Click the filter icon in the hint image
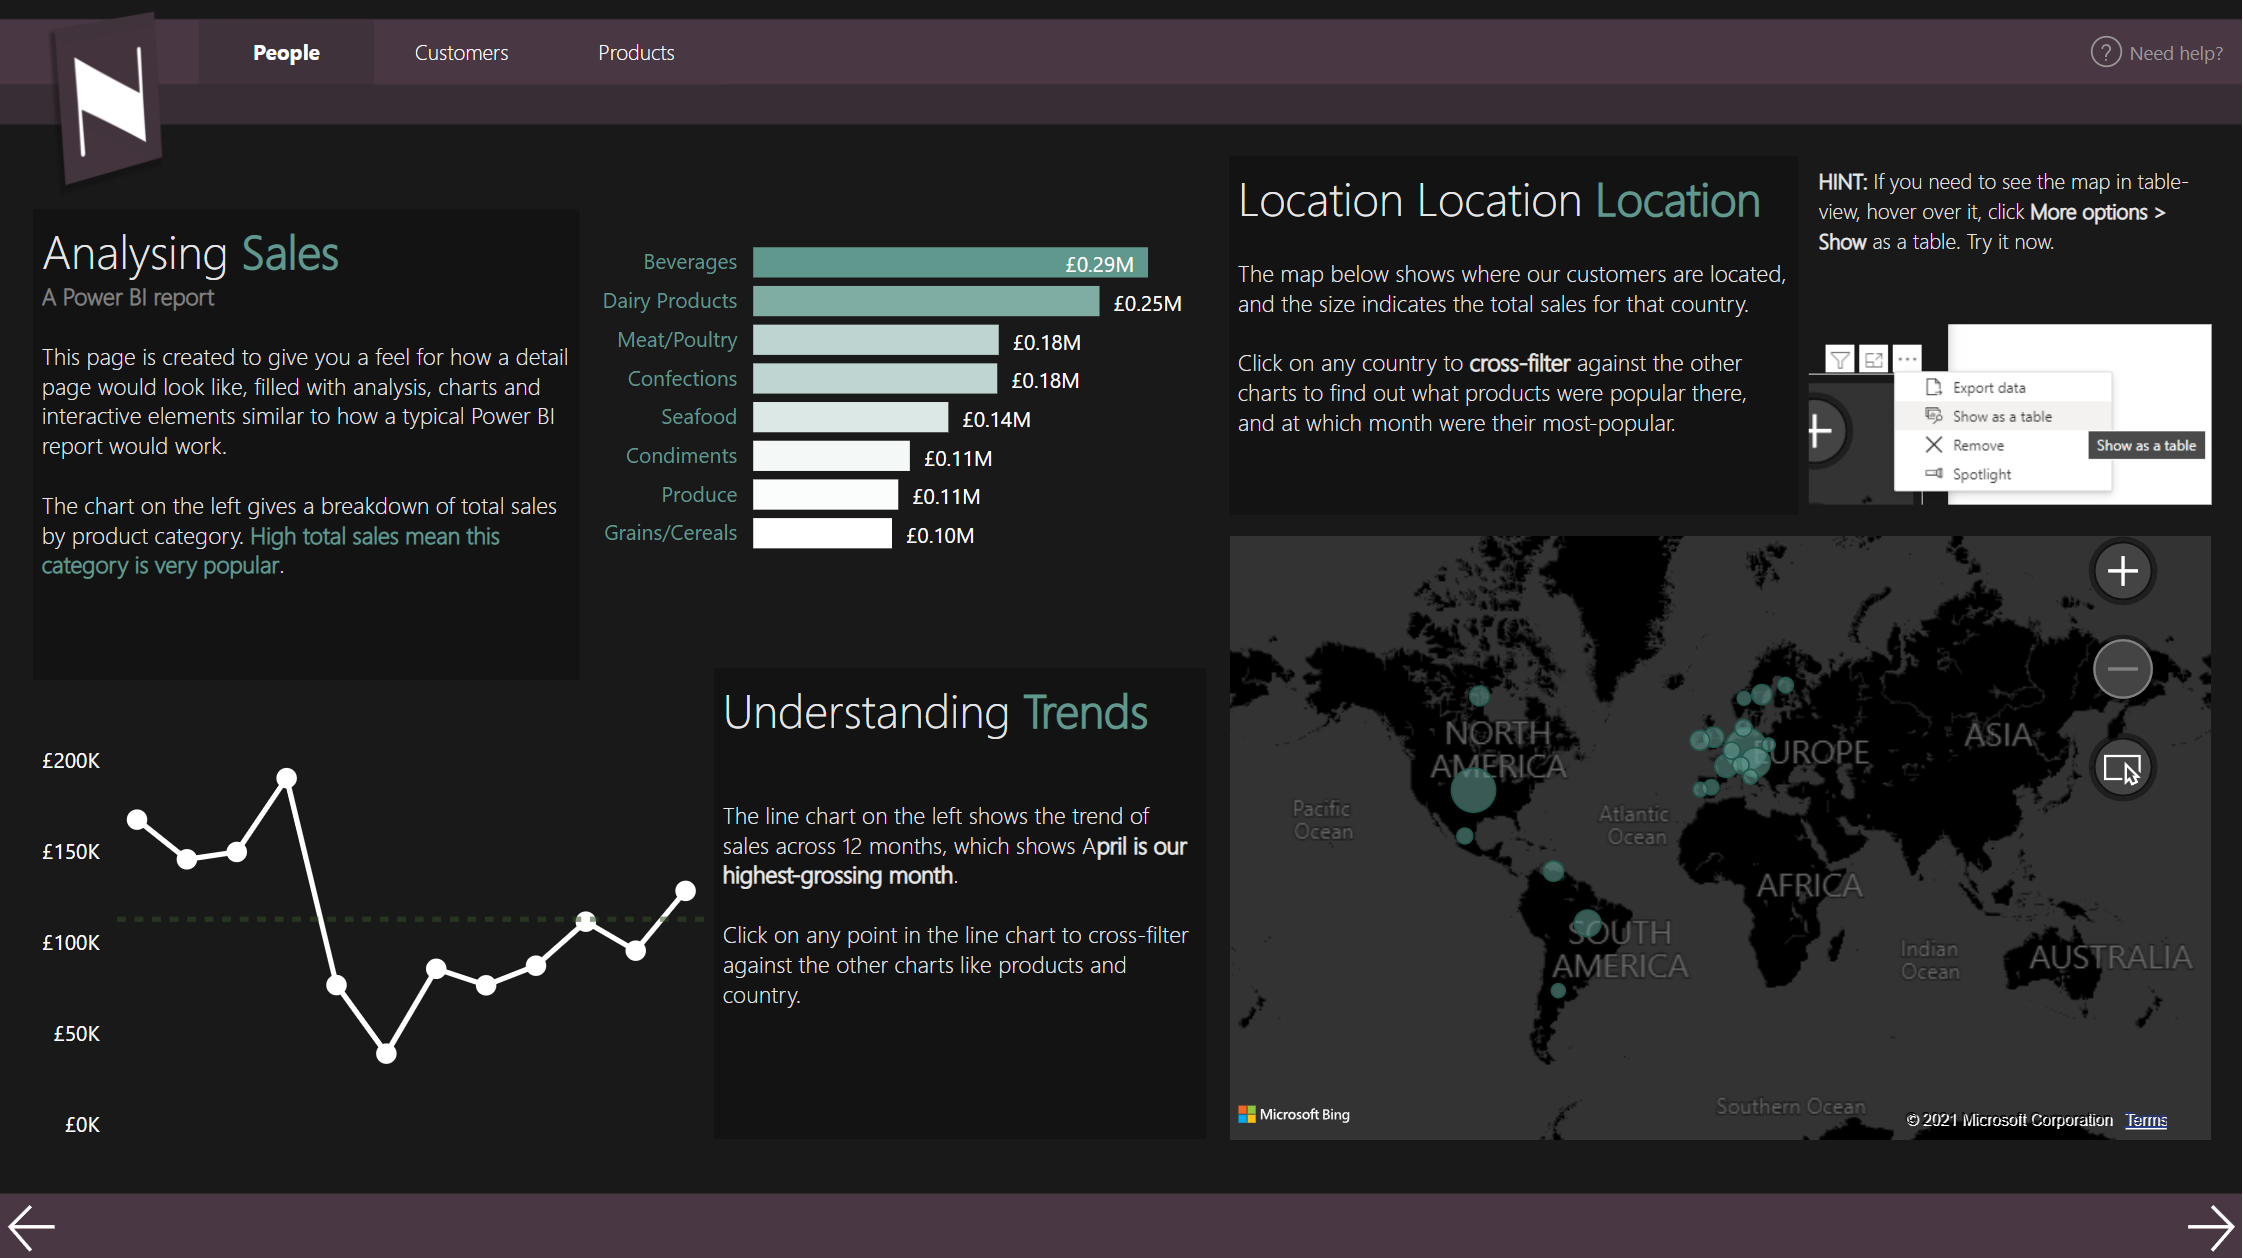 point(1839,359)
